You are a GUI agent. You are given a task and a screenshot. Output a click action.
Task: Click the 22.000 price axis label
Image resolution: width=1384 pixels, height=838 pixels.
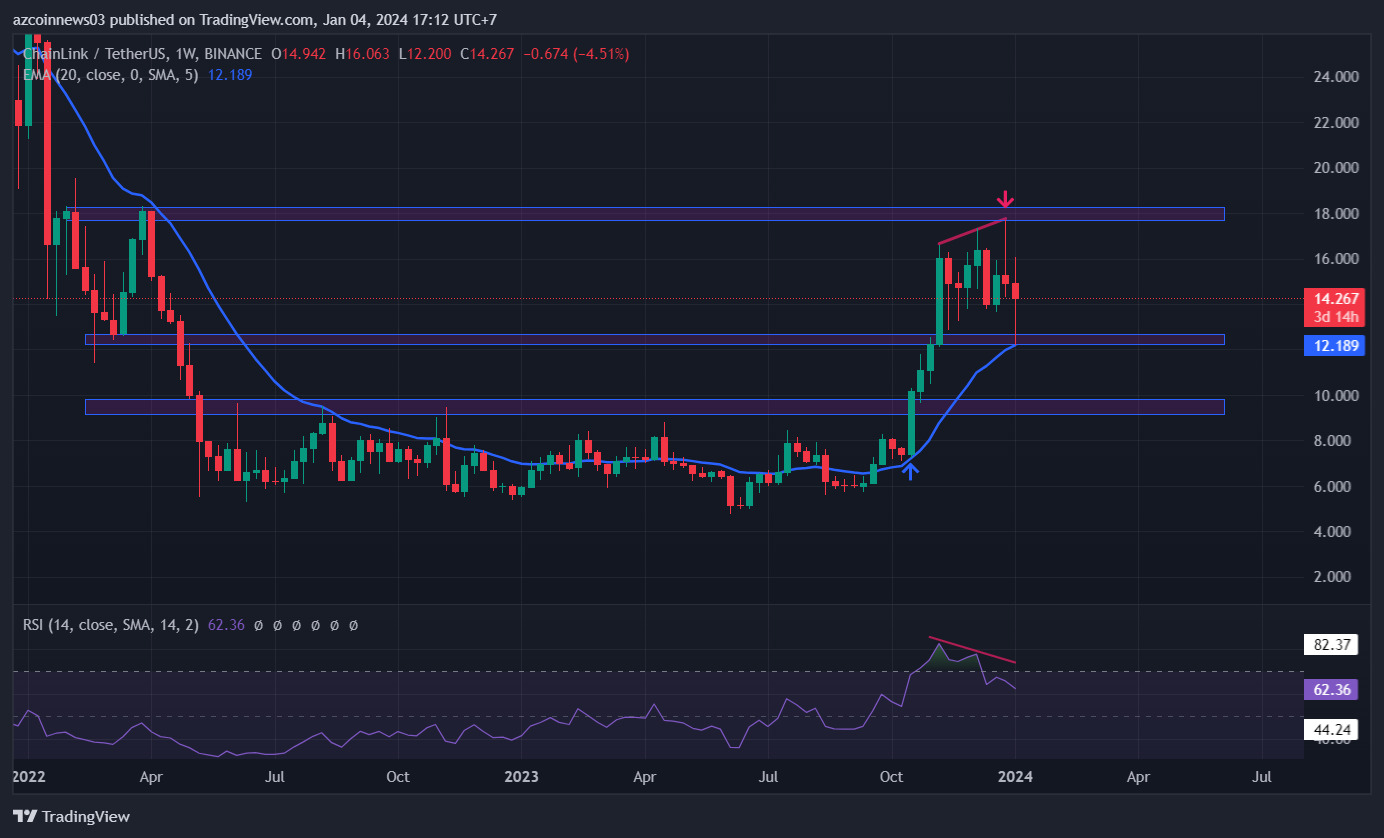(1338, 123)
